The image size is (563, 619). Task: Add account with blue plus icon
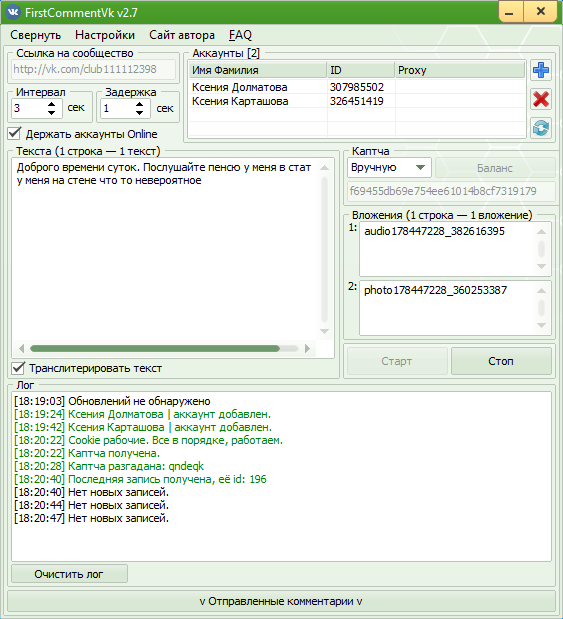pyautogui.click(x=540, y=70)
